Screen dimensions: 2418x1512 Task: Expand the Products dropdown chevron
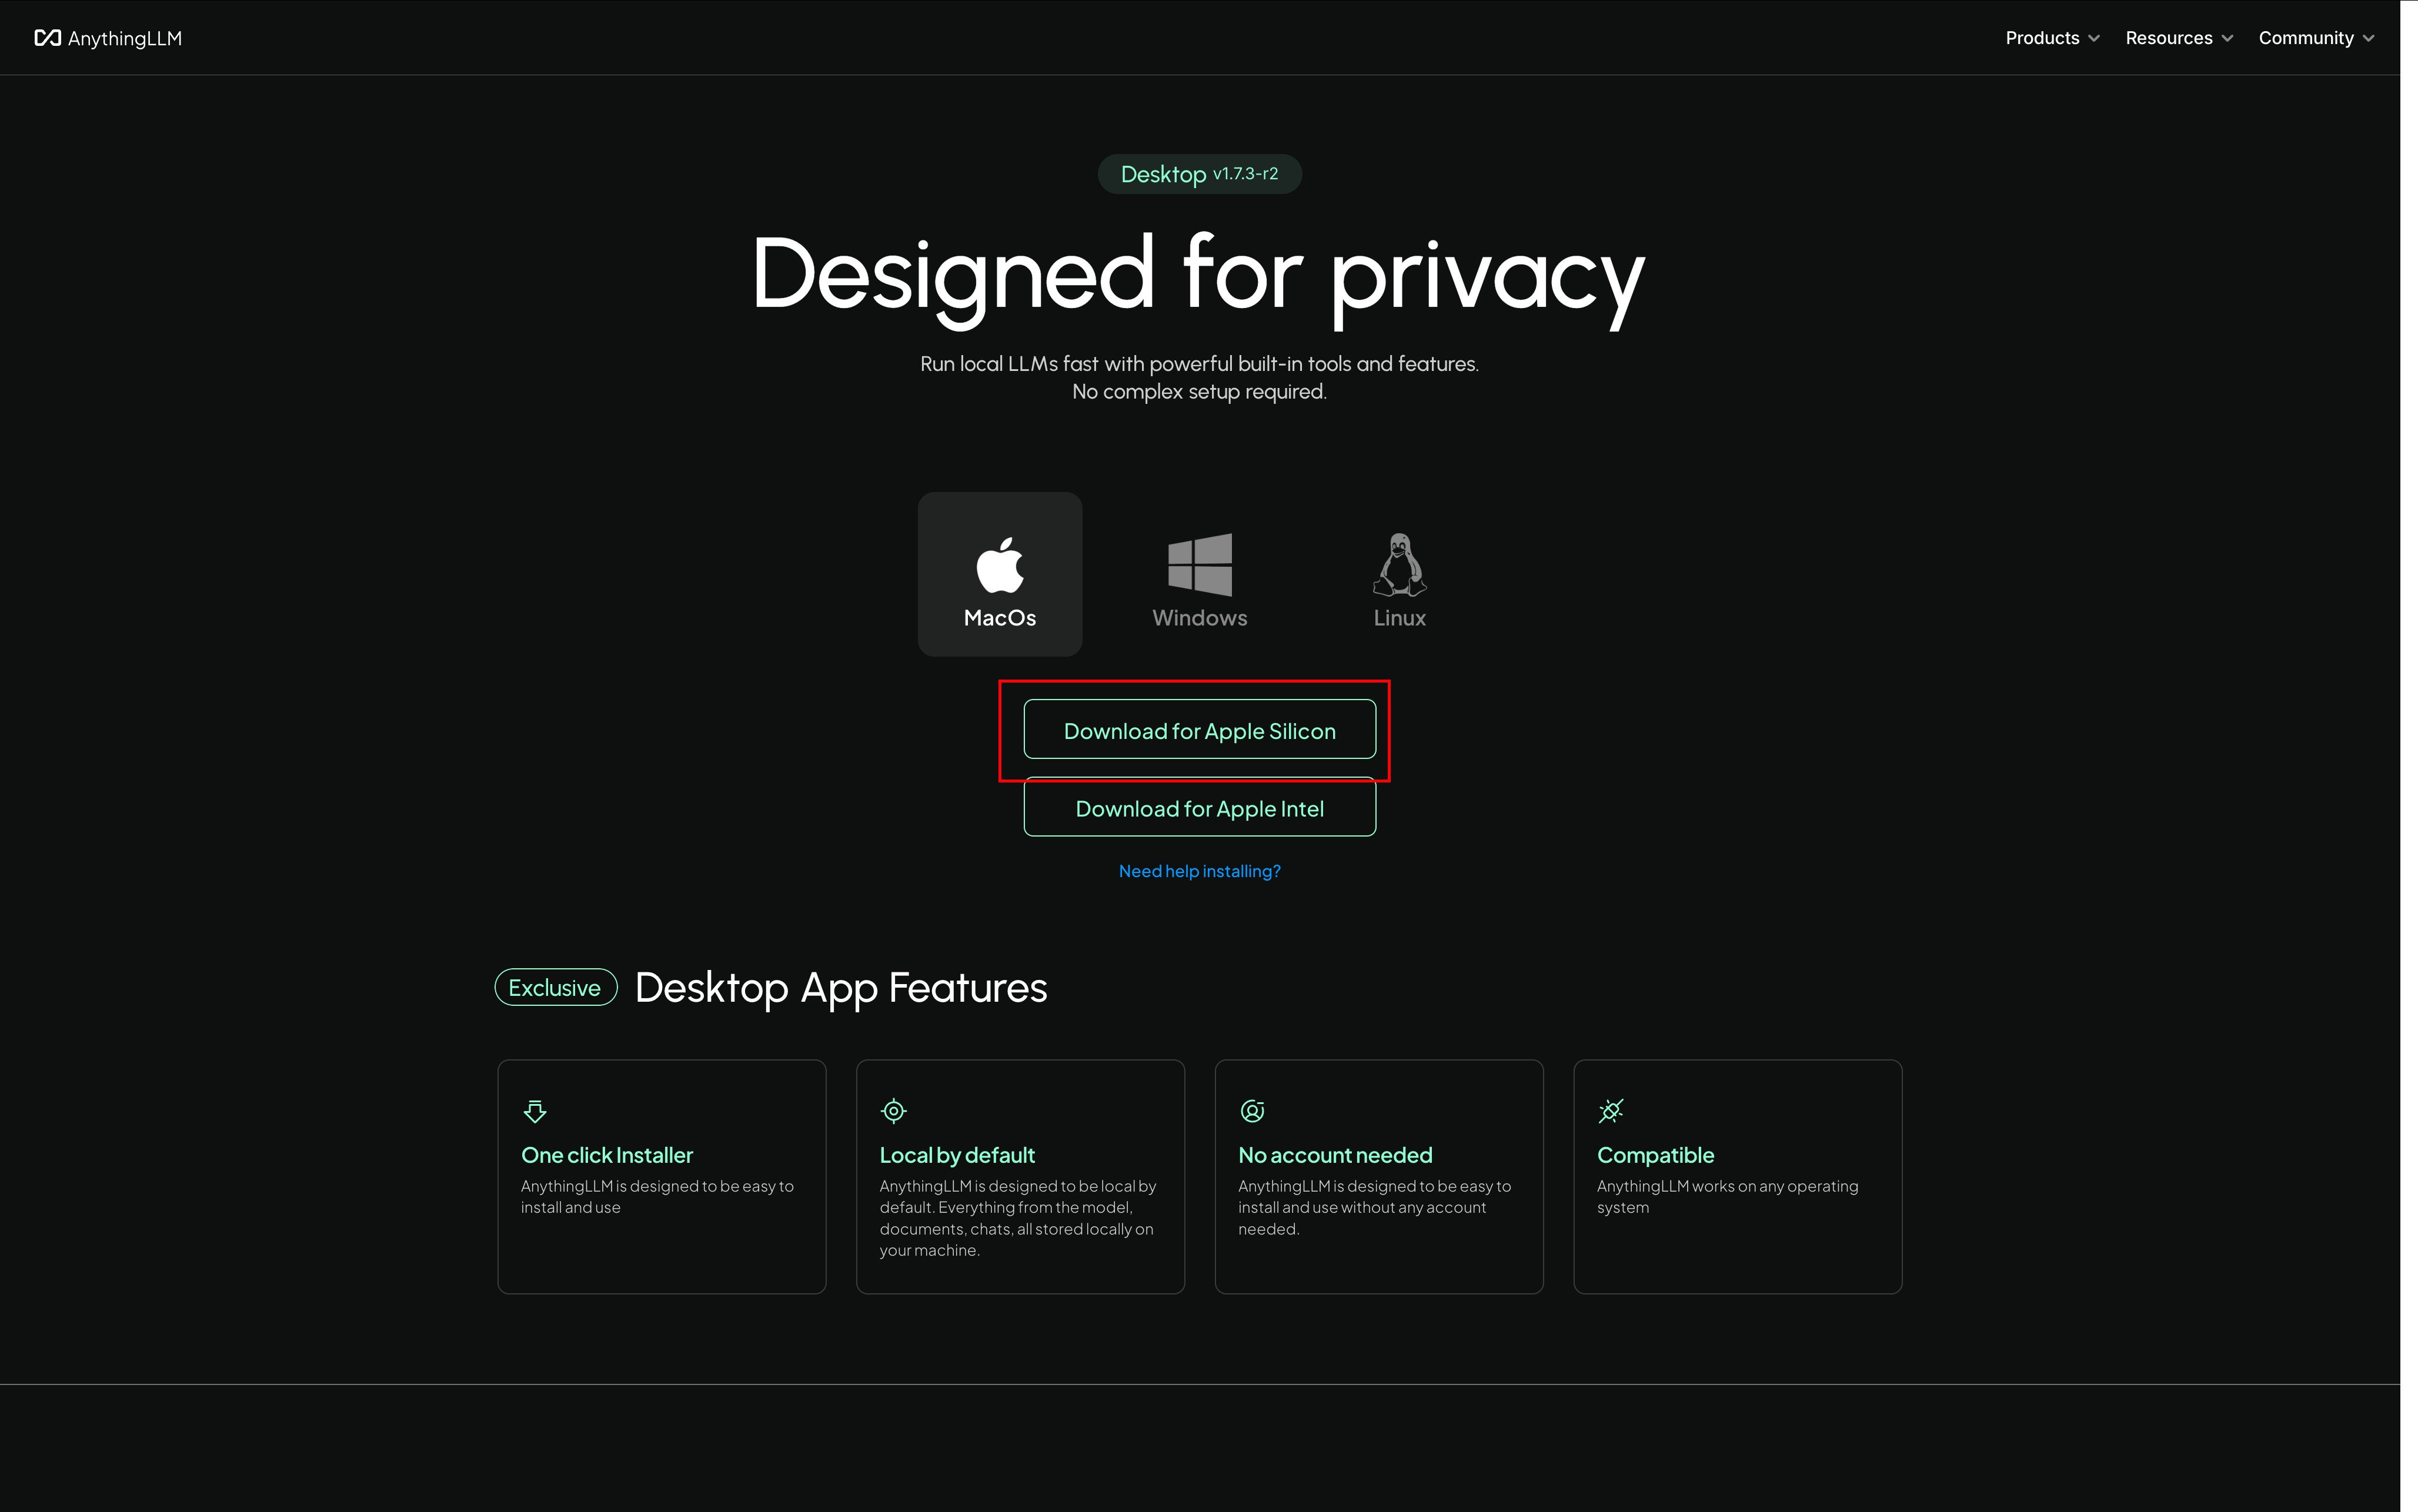pos(2094,39)
